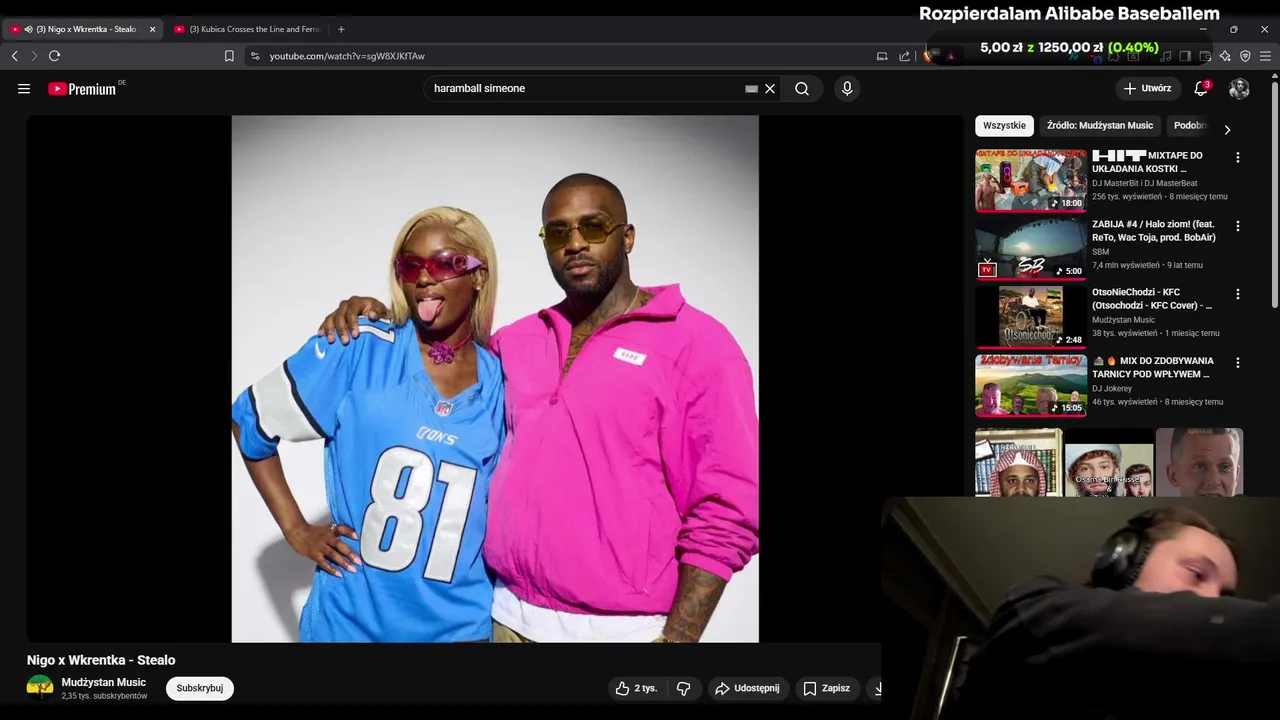Image resolution: width=1280 pixels, height=720 pixels.
Task: Select the Wszystkie filter chip
Action: (1004, 126)
